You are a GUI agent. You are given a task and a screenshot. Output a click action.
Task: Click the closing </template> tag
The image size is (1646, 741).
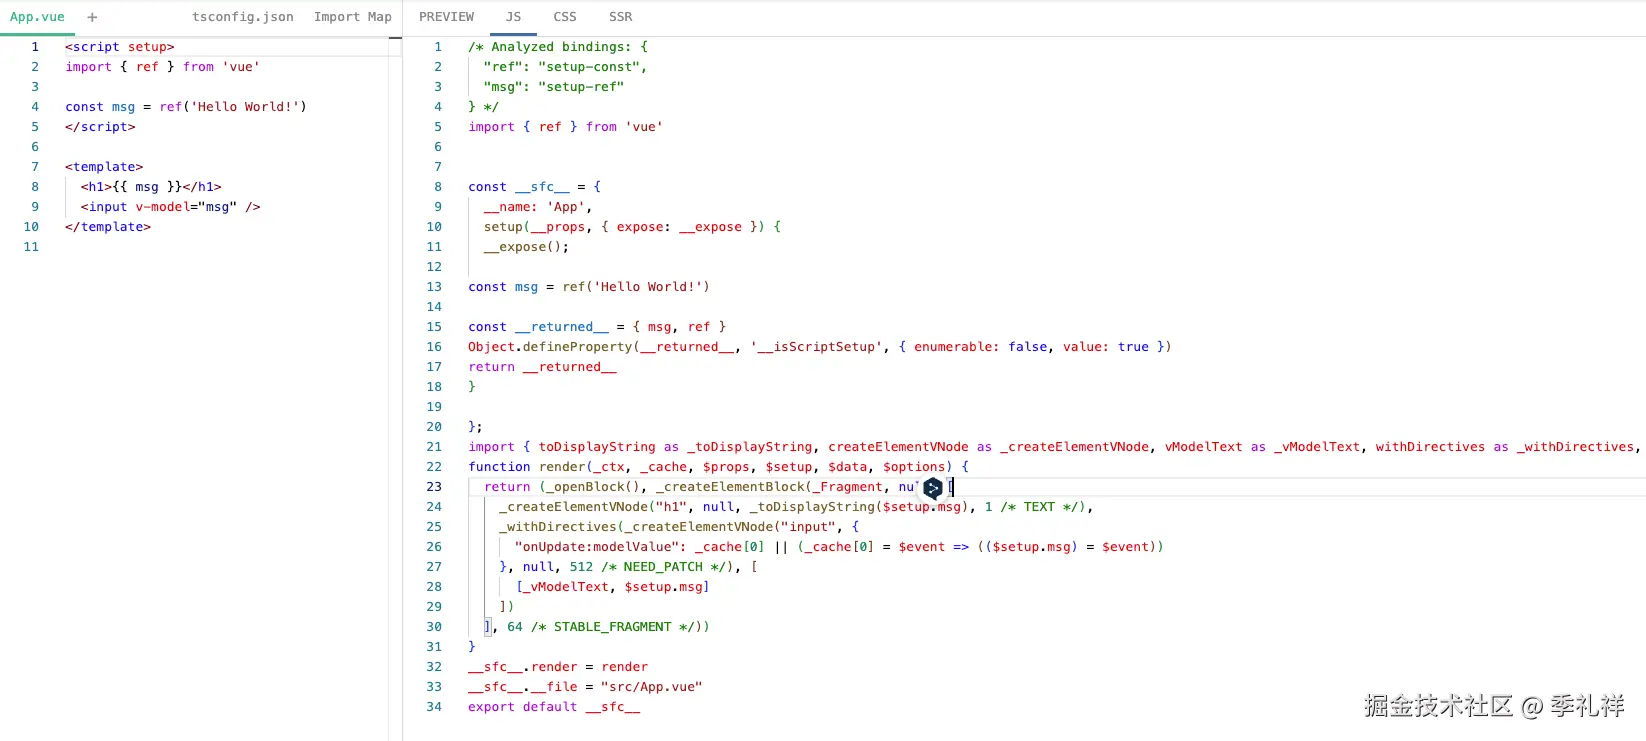pos(108,227)
